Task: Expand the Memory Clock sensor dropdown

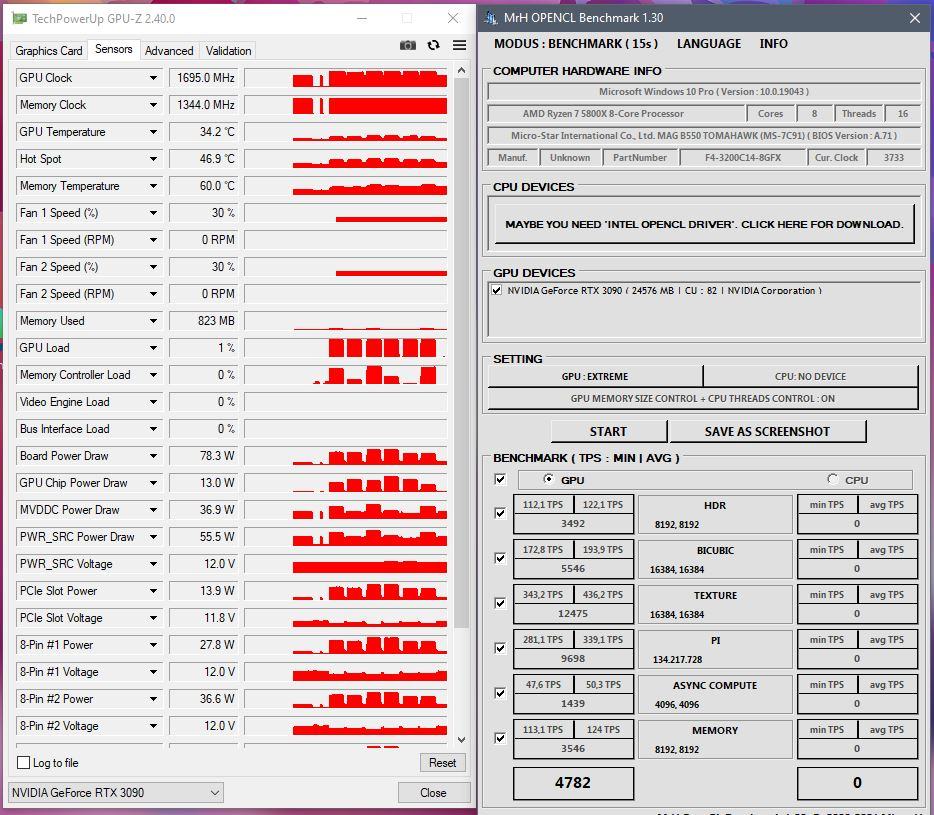Action: coord(153,105)
